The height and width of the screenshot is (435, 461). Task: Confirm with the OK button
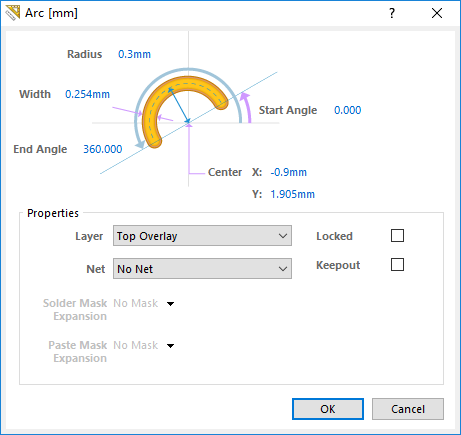point(328,409)
